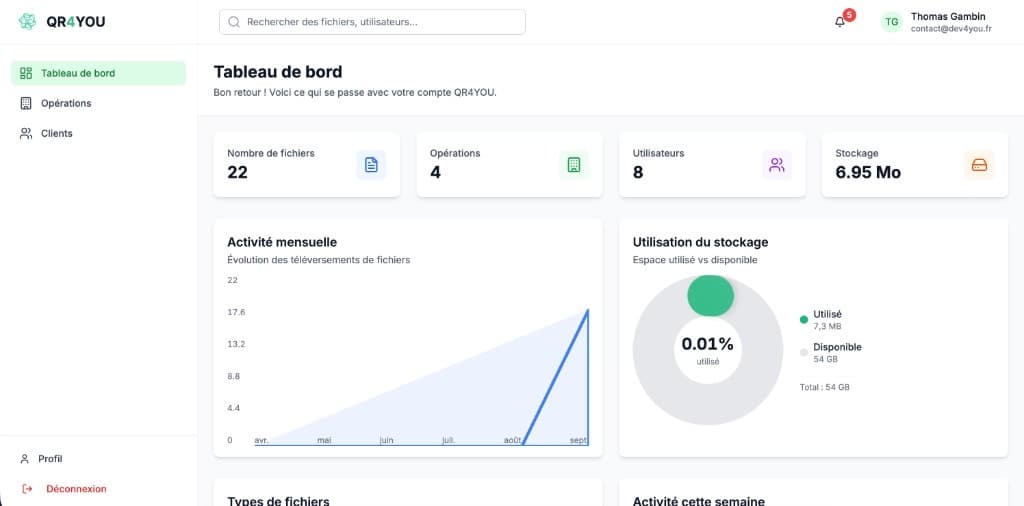Viewport: 1024px width, 506px height.
Task: Click the Profil person icon
Action: click(25, 459)
